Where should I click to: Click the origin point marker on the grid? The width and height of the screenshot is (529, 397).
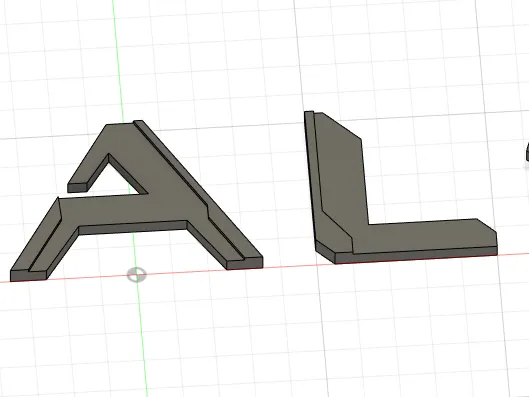point(137,275)
